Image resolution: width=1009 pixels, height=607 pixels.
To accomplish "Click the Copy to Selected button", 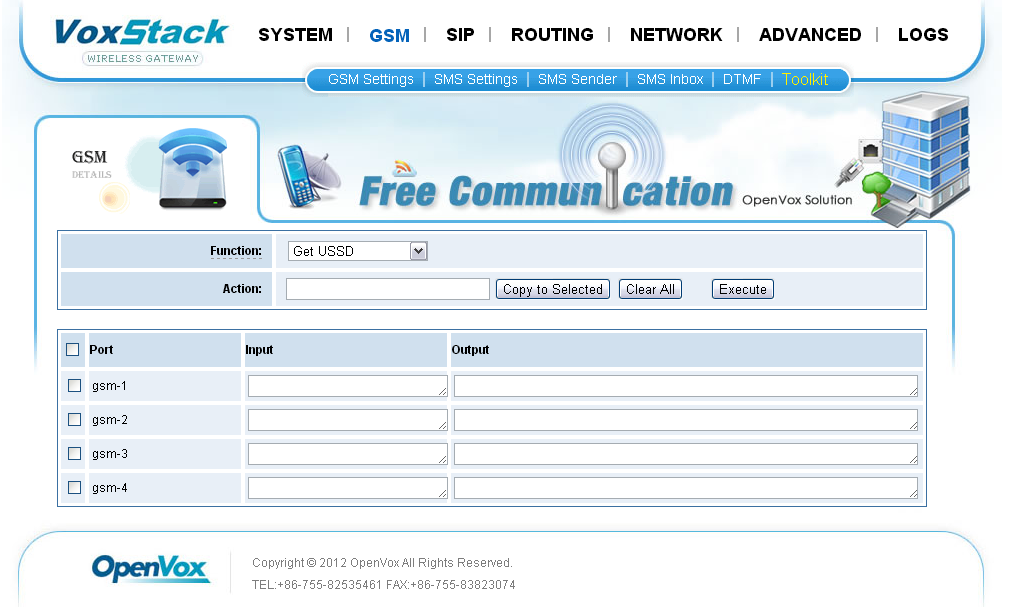I will (x=552, y=290).
